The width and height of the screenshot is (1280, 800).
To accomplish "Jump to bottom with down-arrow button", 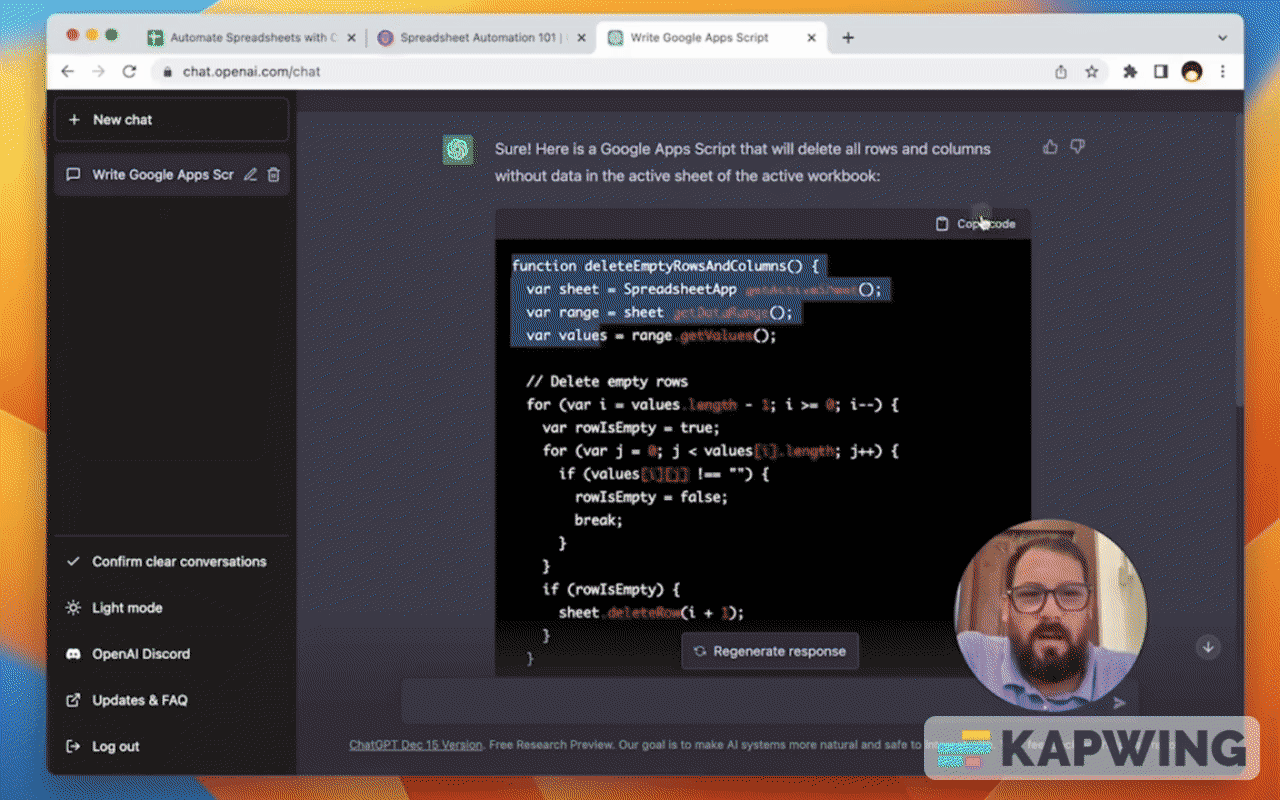I will pos(1208,647).
